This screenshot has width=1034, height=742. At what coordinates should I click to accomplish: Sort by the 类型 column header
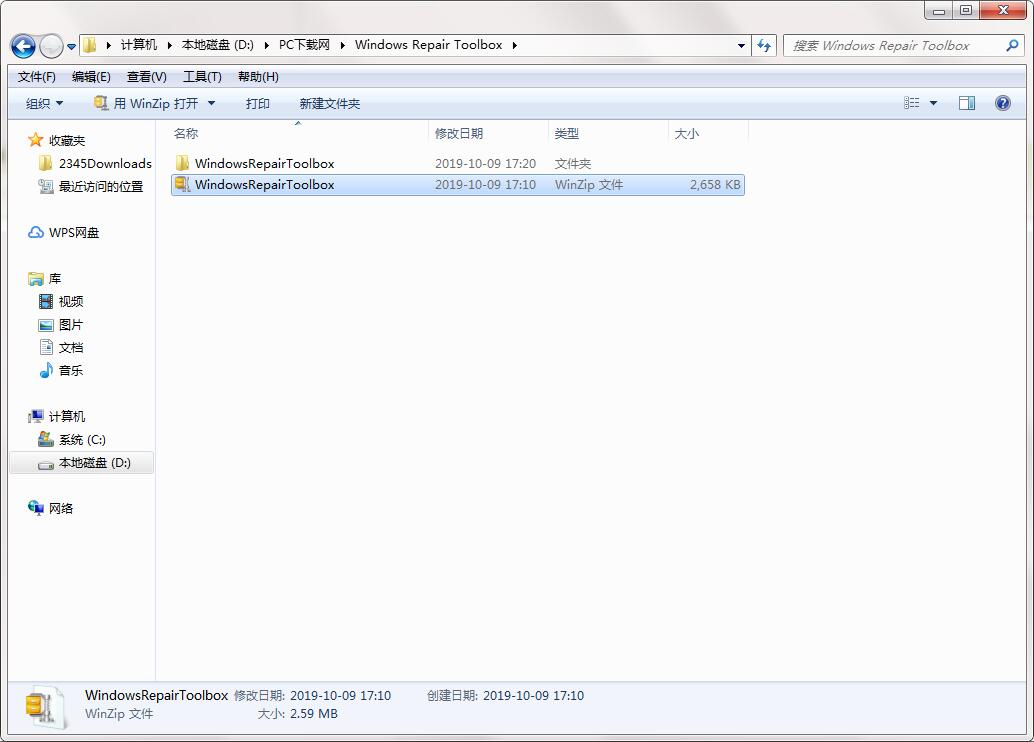[x=608, y=133]
